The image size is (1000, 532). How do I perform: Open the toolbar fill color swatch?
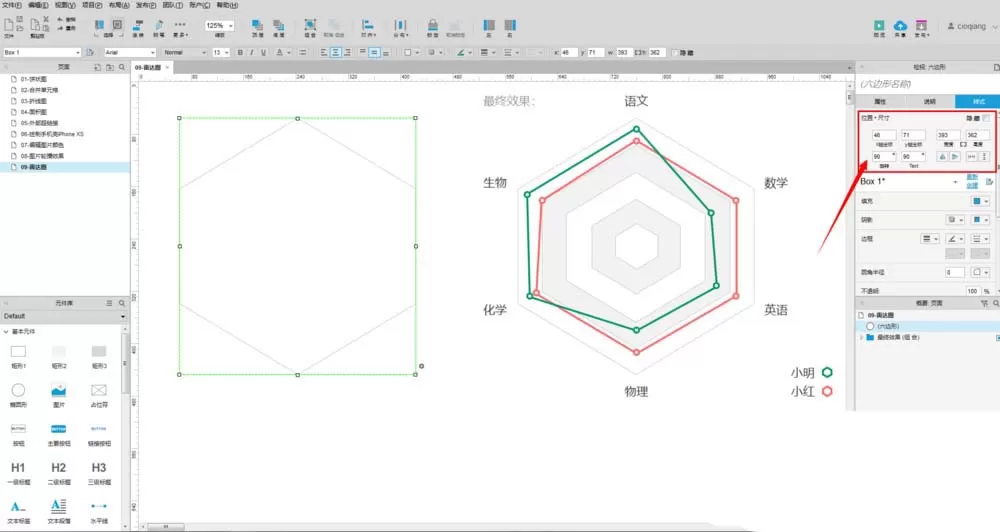(x=411, y=52)
